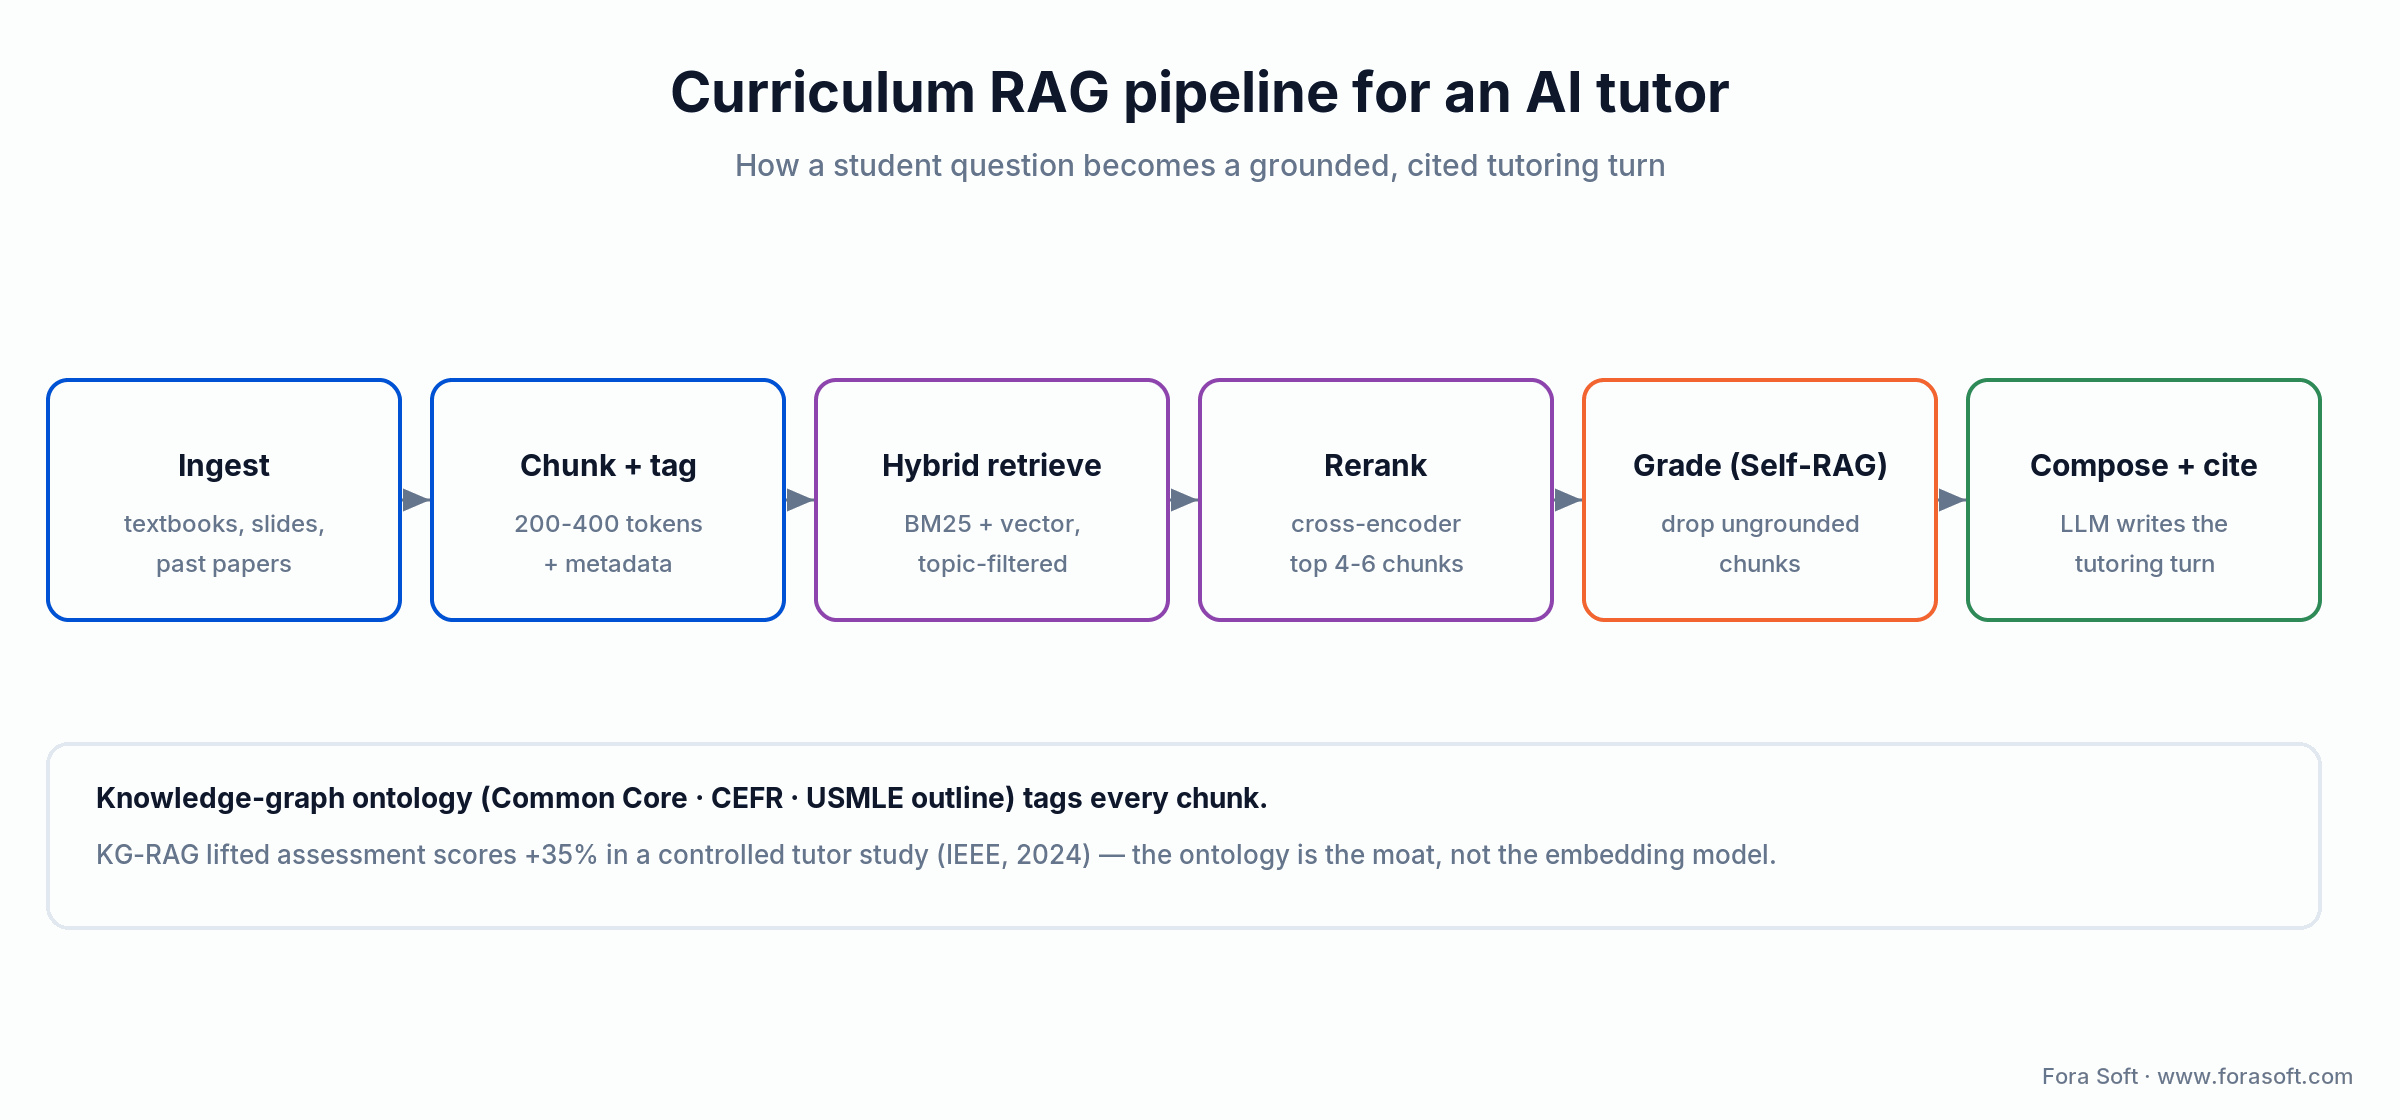Image resolution: width=2400 pixels, height=1120 pixels.
Task: Click the title 'Curriculum RAG pipeline for an AI tutor'
Action: (1199, 92)
